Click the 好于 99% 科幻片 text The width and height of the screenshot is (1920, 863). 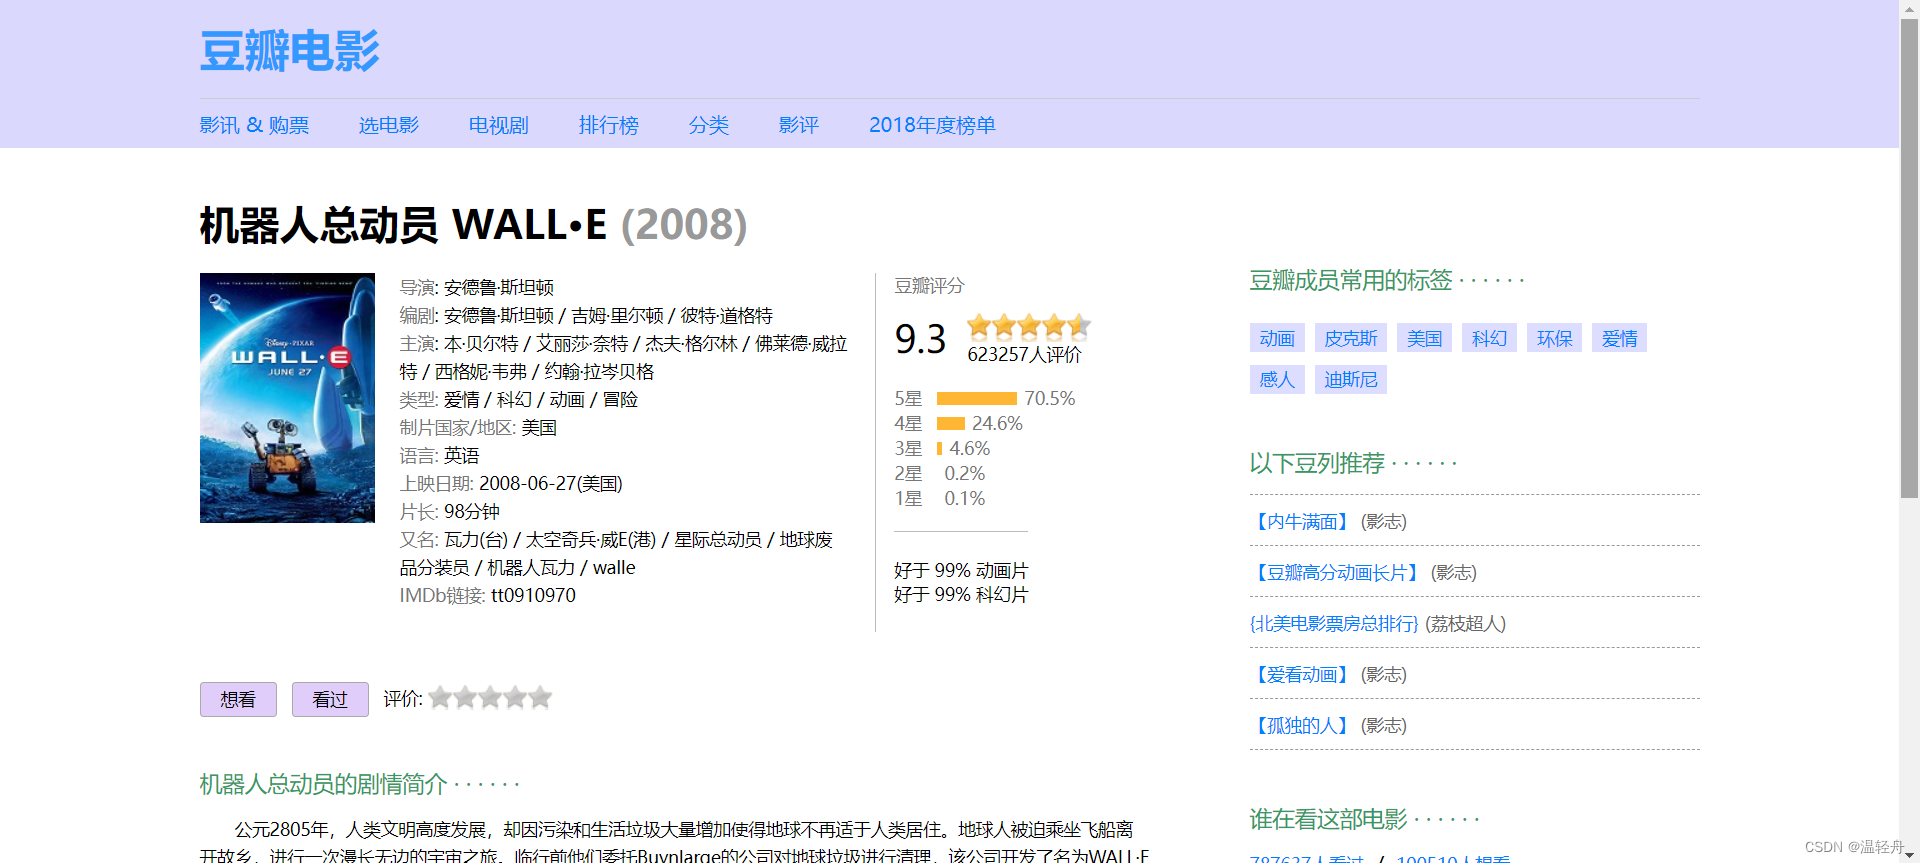click(961, 594)
